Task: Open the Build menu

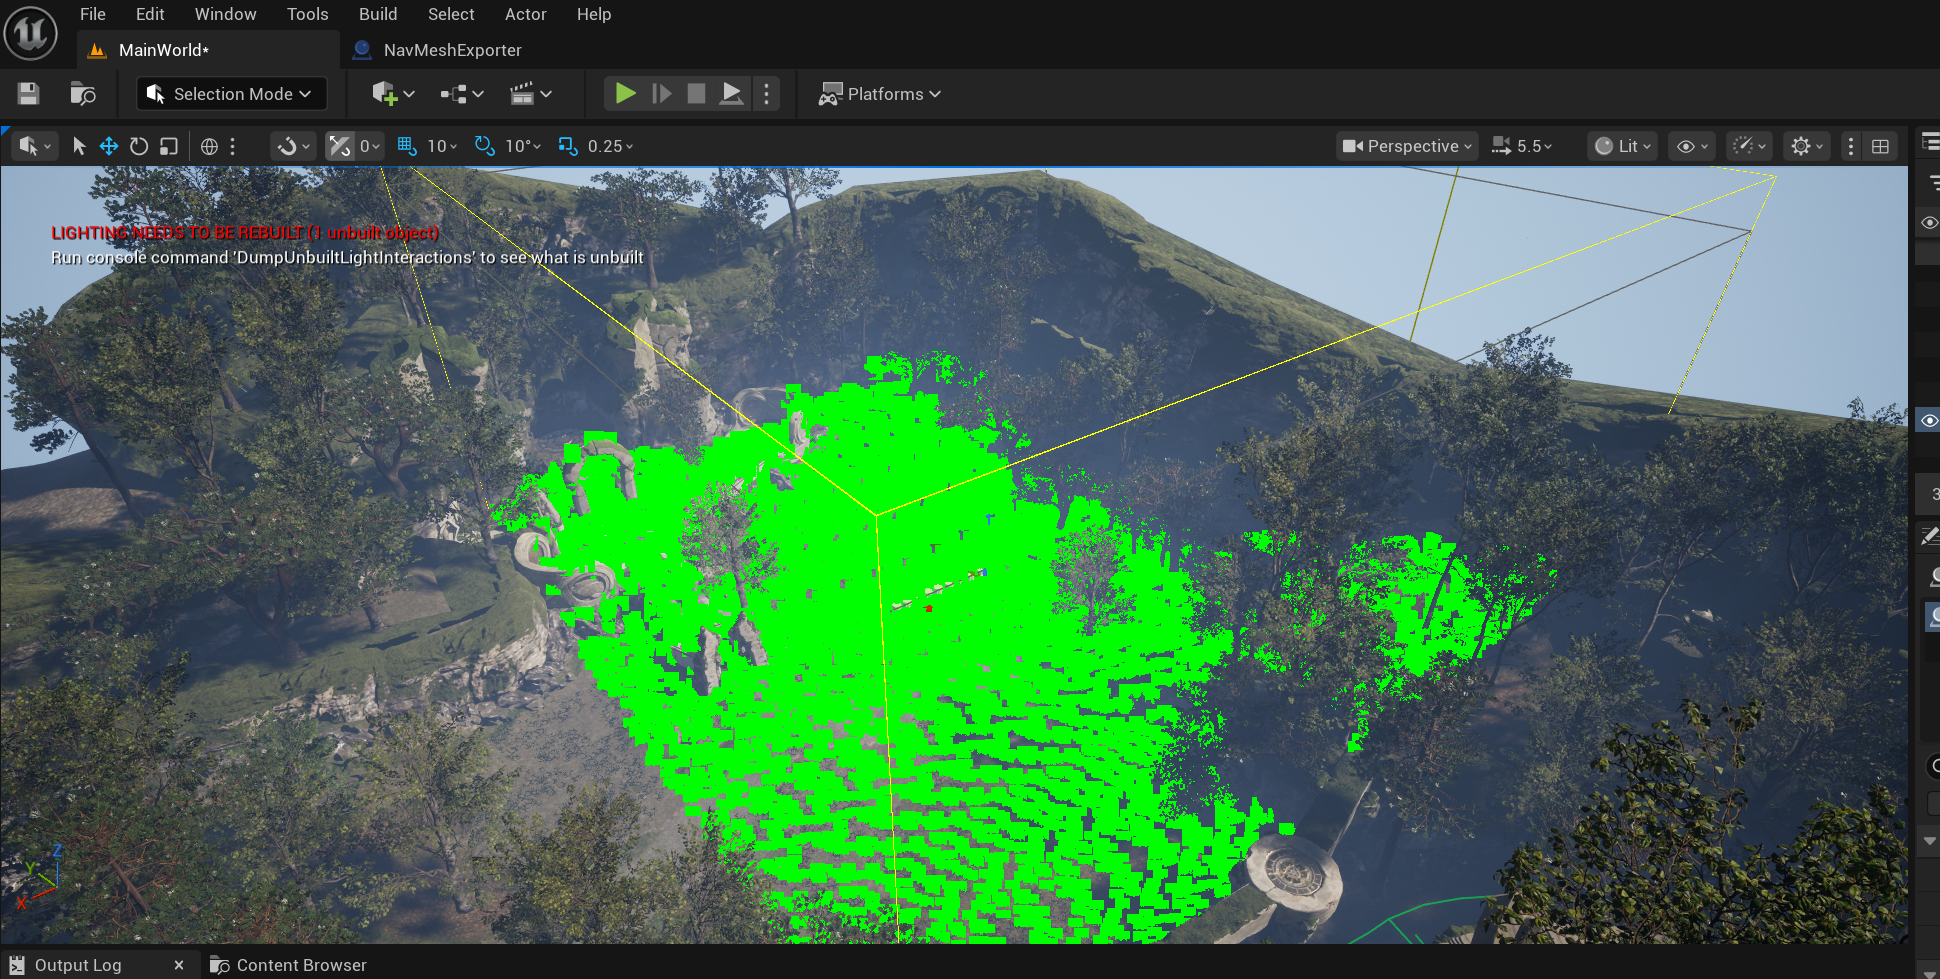Action: coord(378,14)
